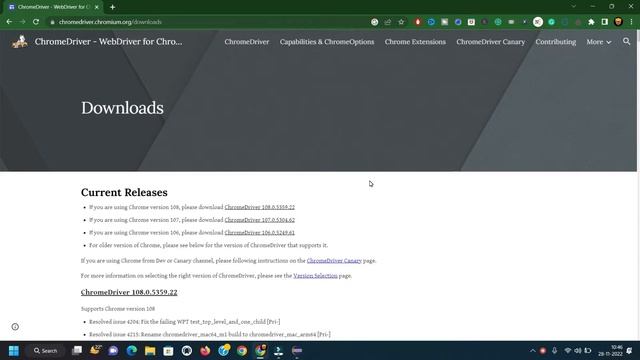
Task: Click the Current Releases heading
Action: click(x=124, y=192)
